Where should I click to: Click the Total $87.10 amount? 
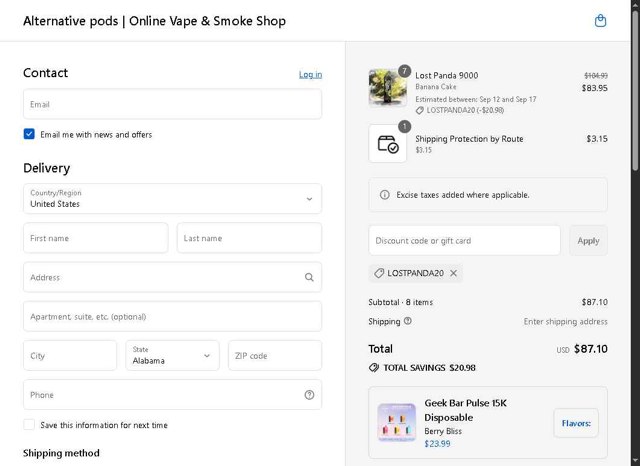[x=591, y=349]
